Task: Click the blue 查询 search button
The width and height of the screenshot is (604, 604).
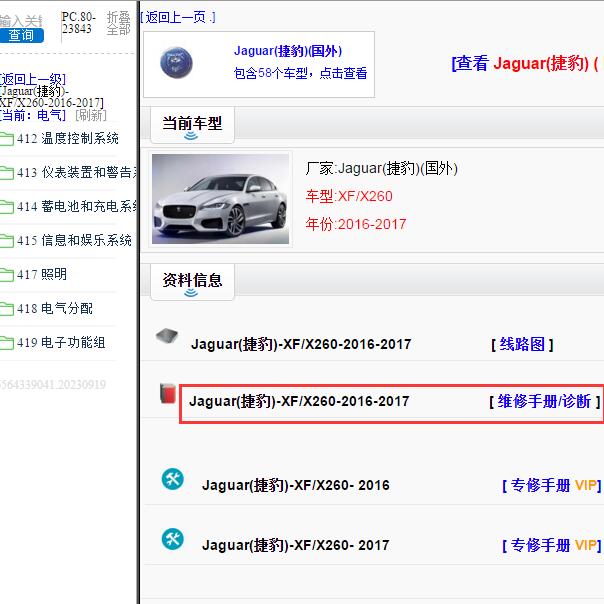Action: (x=22, y=35)
